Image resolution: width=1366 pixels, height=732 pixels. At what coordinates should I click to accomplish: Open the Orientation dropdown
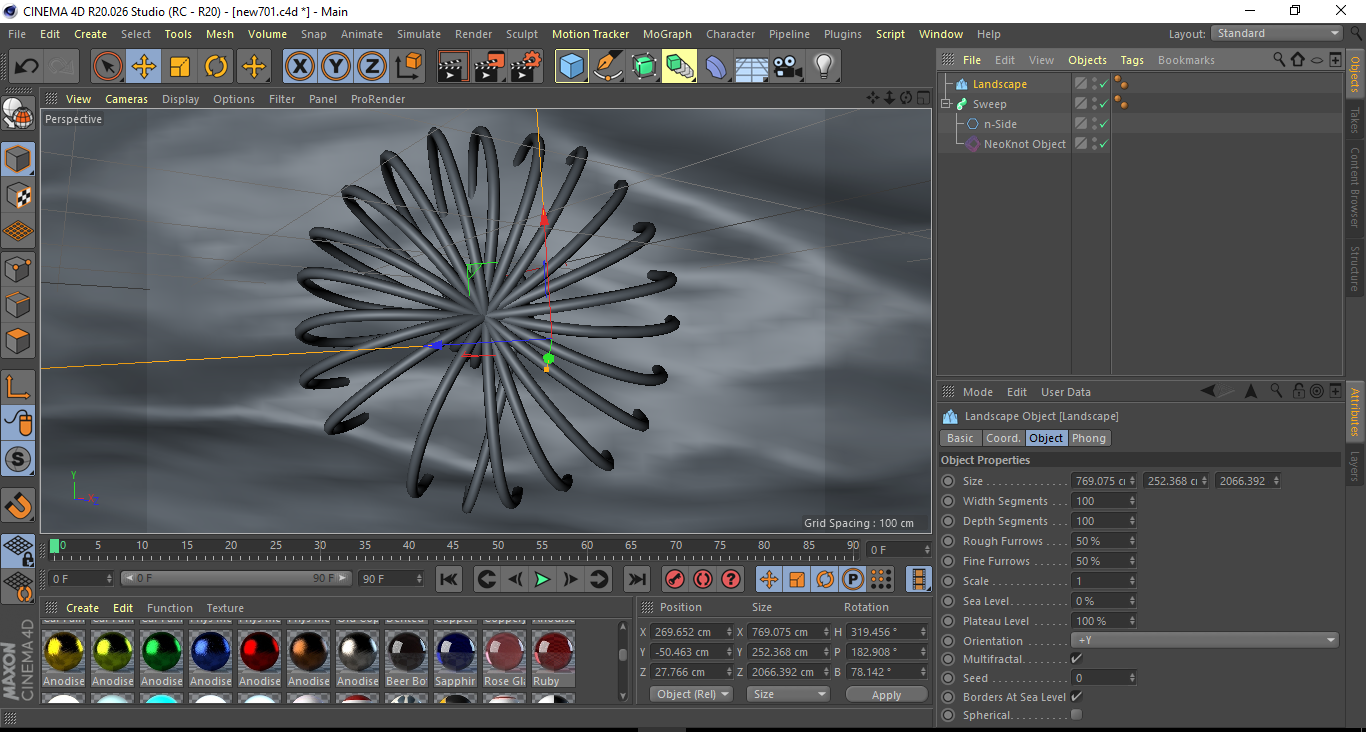point(1204,640)
